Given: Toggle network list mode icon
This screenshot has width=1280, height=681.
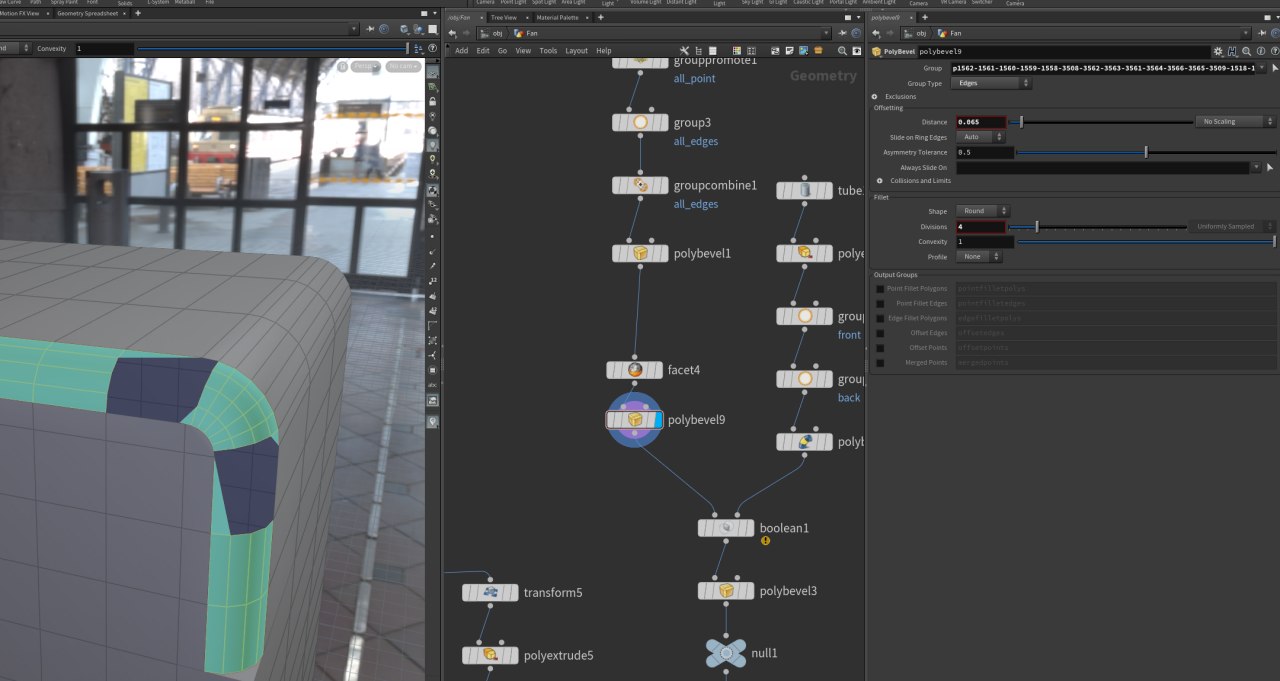Looking at the screenshot, I should coord(711,50).
